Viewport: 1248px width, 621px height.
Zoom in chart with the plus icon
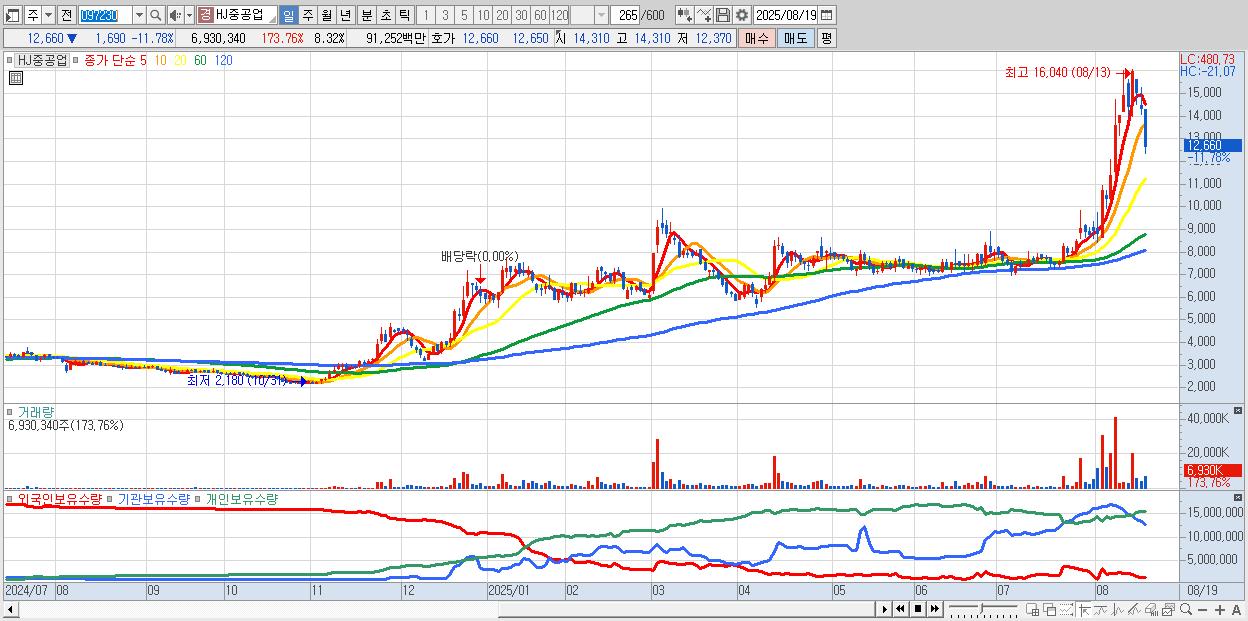point(1220,609)
